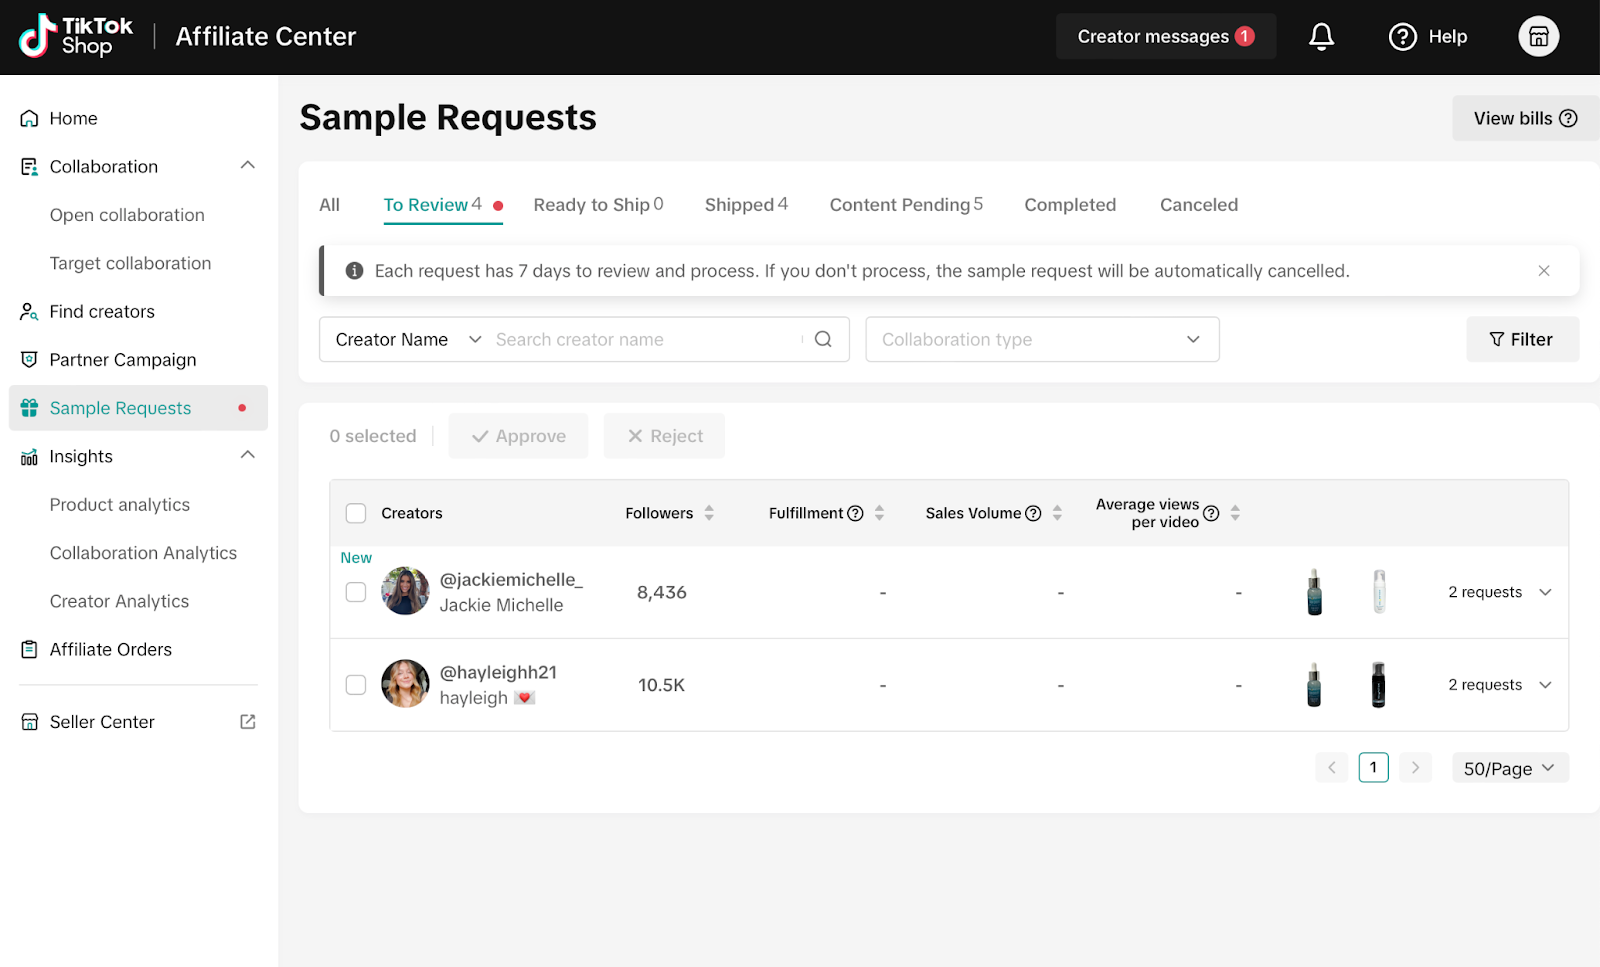Click the Approve button
The width and height of the screenshot is (1600, 967).
coord(518,436)
